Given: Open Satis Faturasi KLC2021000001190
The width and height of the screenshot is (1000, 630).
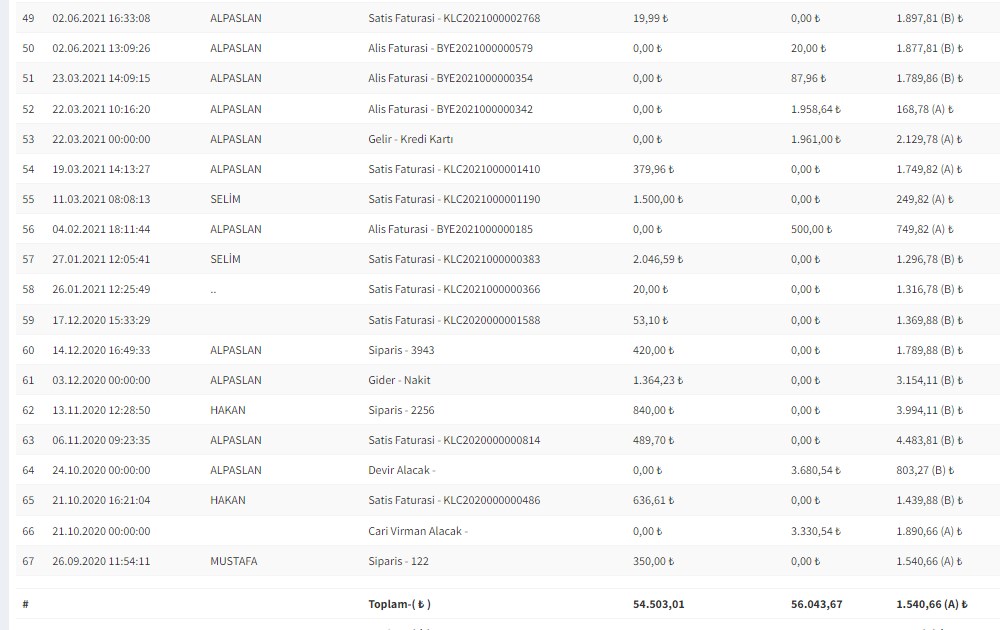Looking at the screenshot, I should click(x=454, y=199).
